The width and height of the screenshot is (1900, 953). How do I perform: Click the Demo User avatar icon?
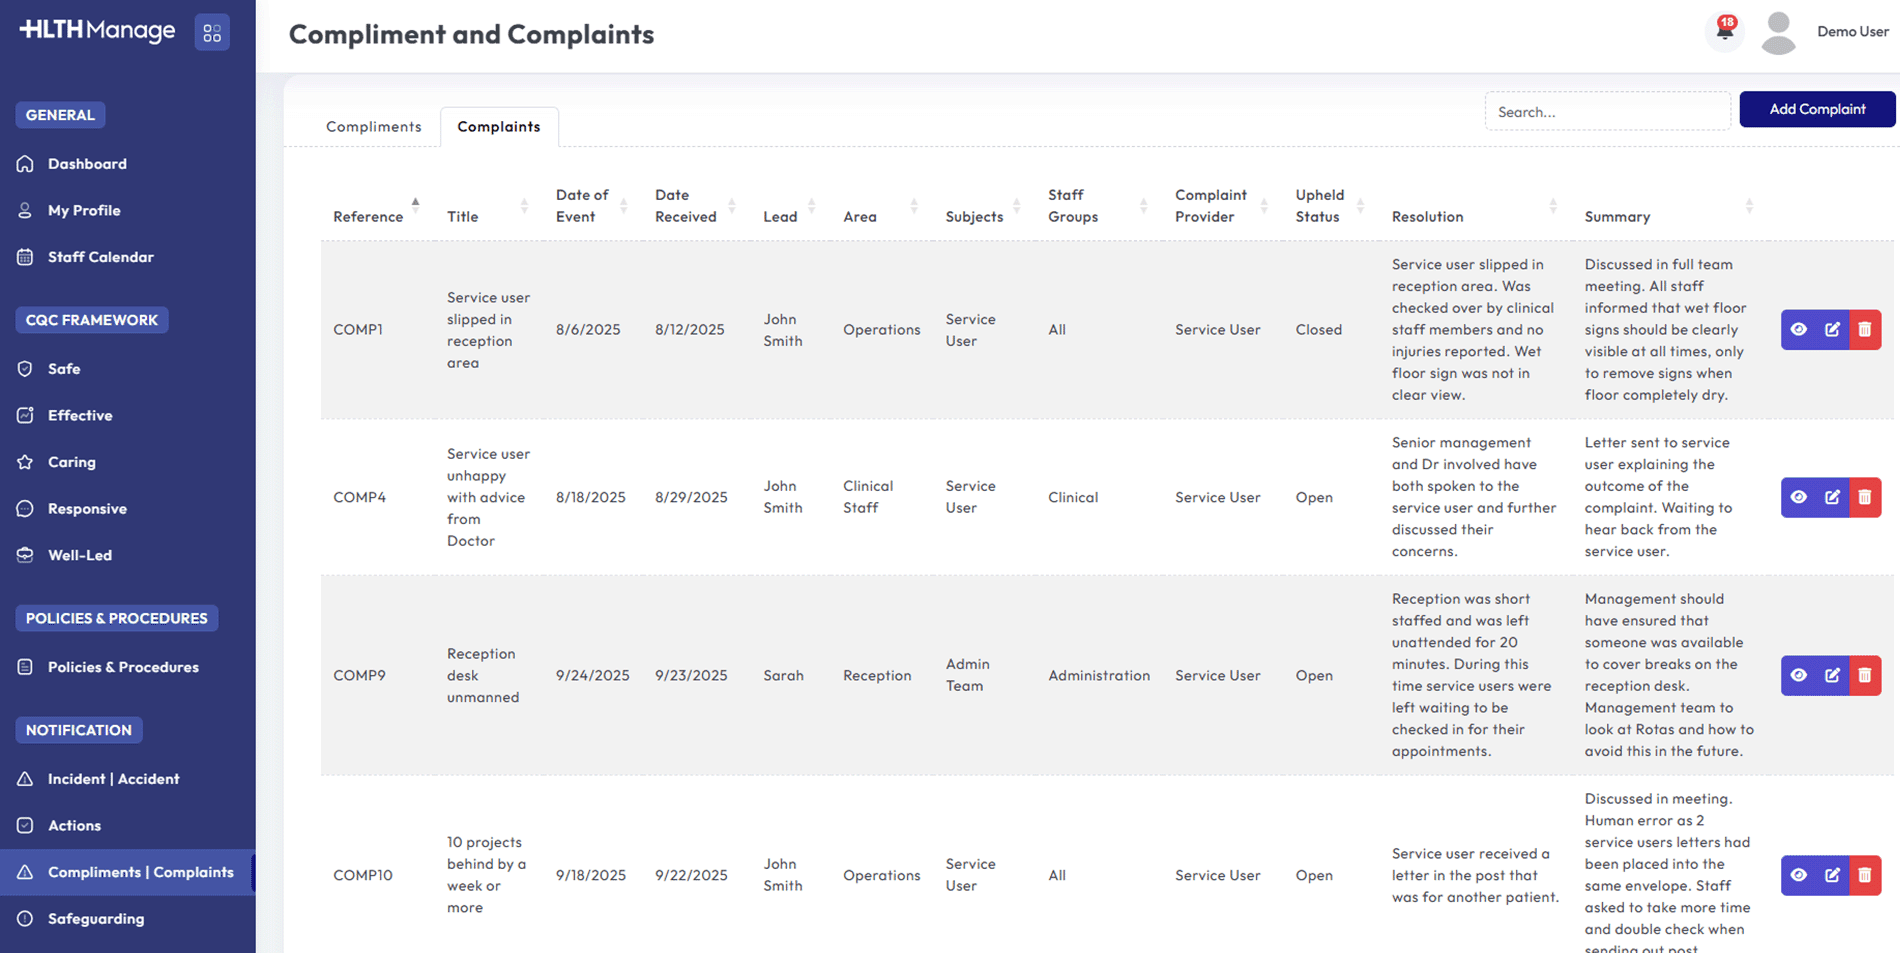click(x=1778, y=33)
